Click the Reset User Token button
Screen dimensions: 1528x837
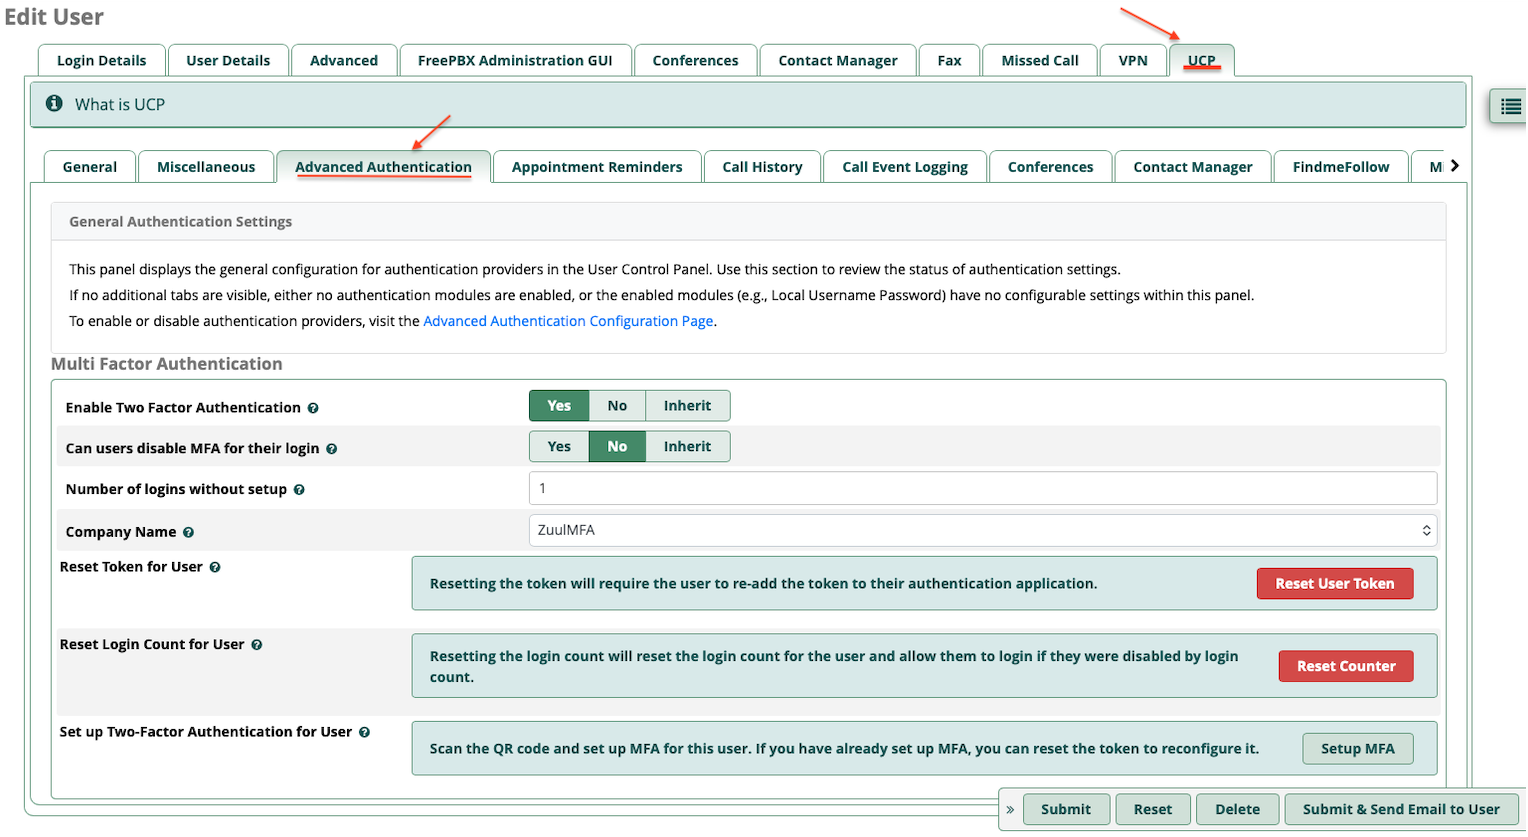pos(1334,584)
